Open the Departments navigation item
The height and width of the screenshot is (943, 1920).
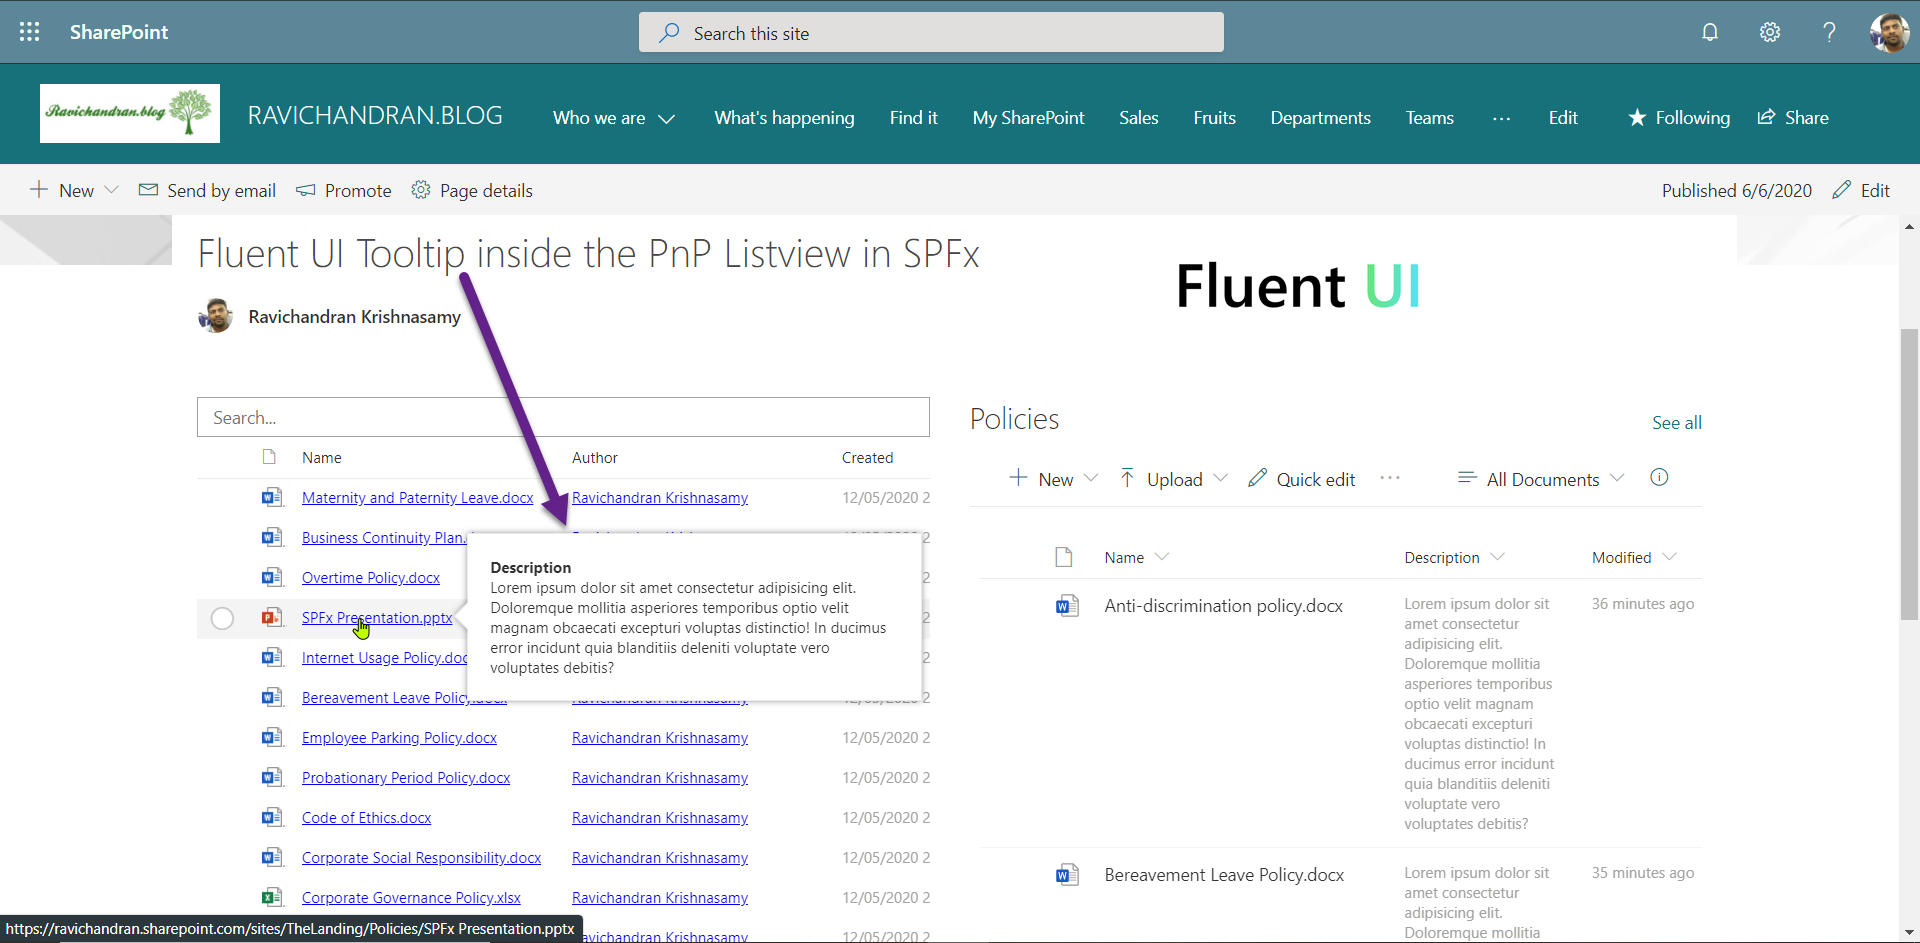(x=1320, y=118)
